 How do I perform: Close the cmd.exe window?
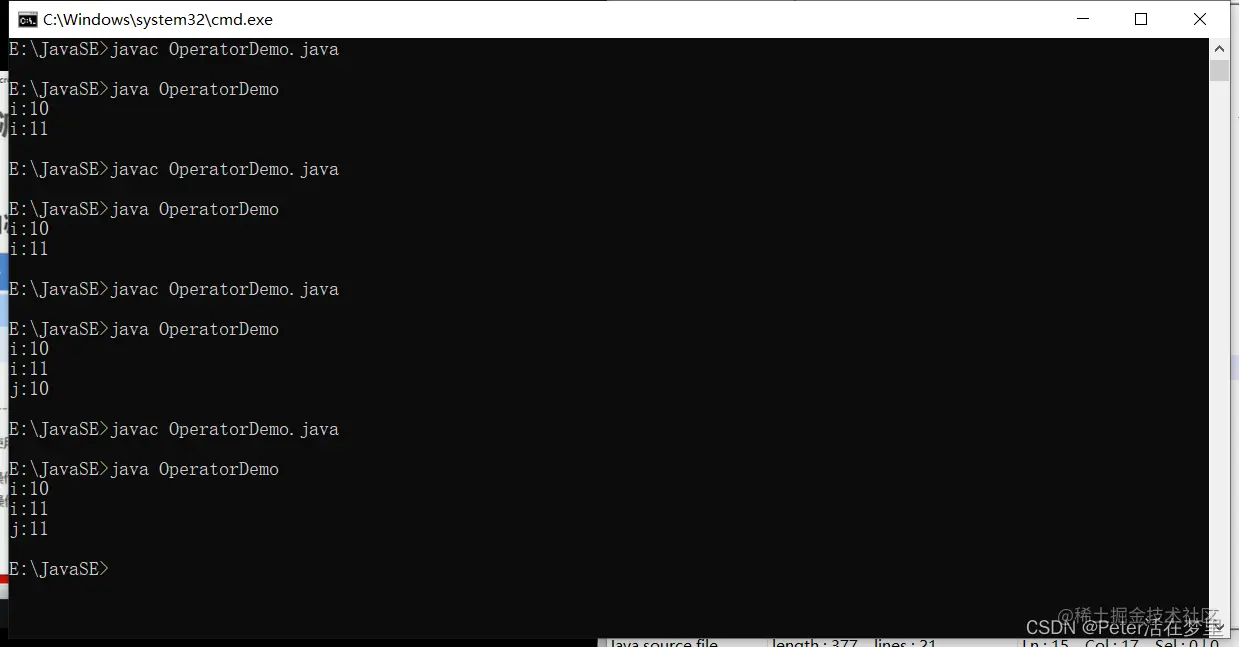click(x=1200, y=19)
